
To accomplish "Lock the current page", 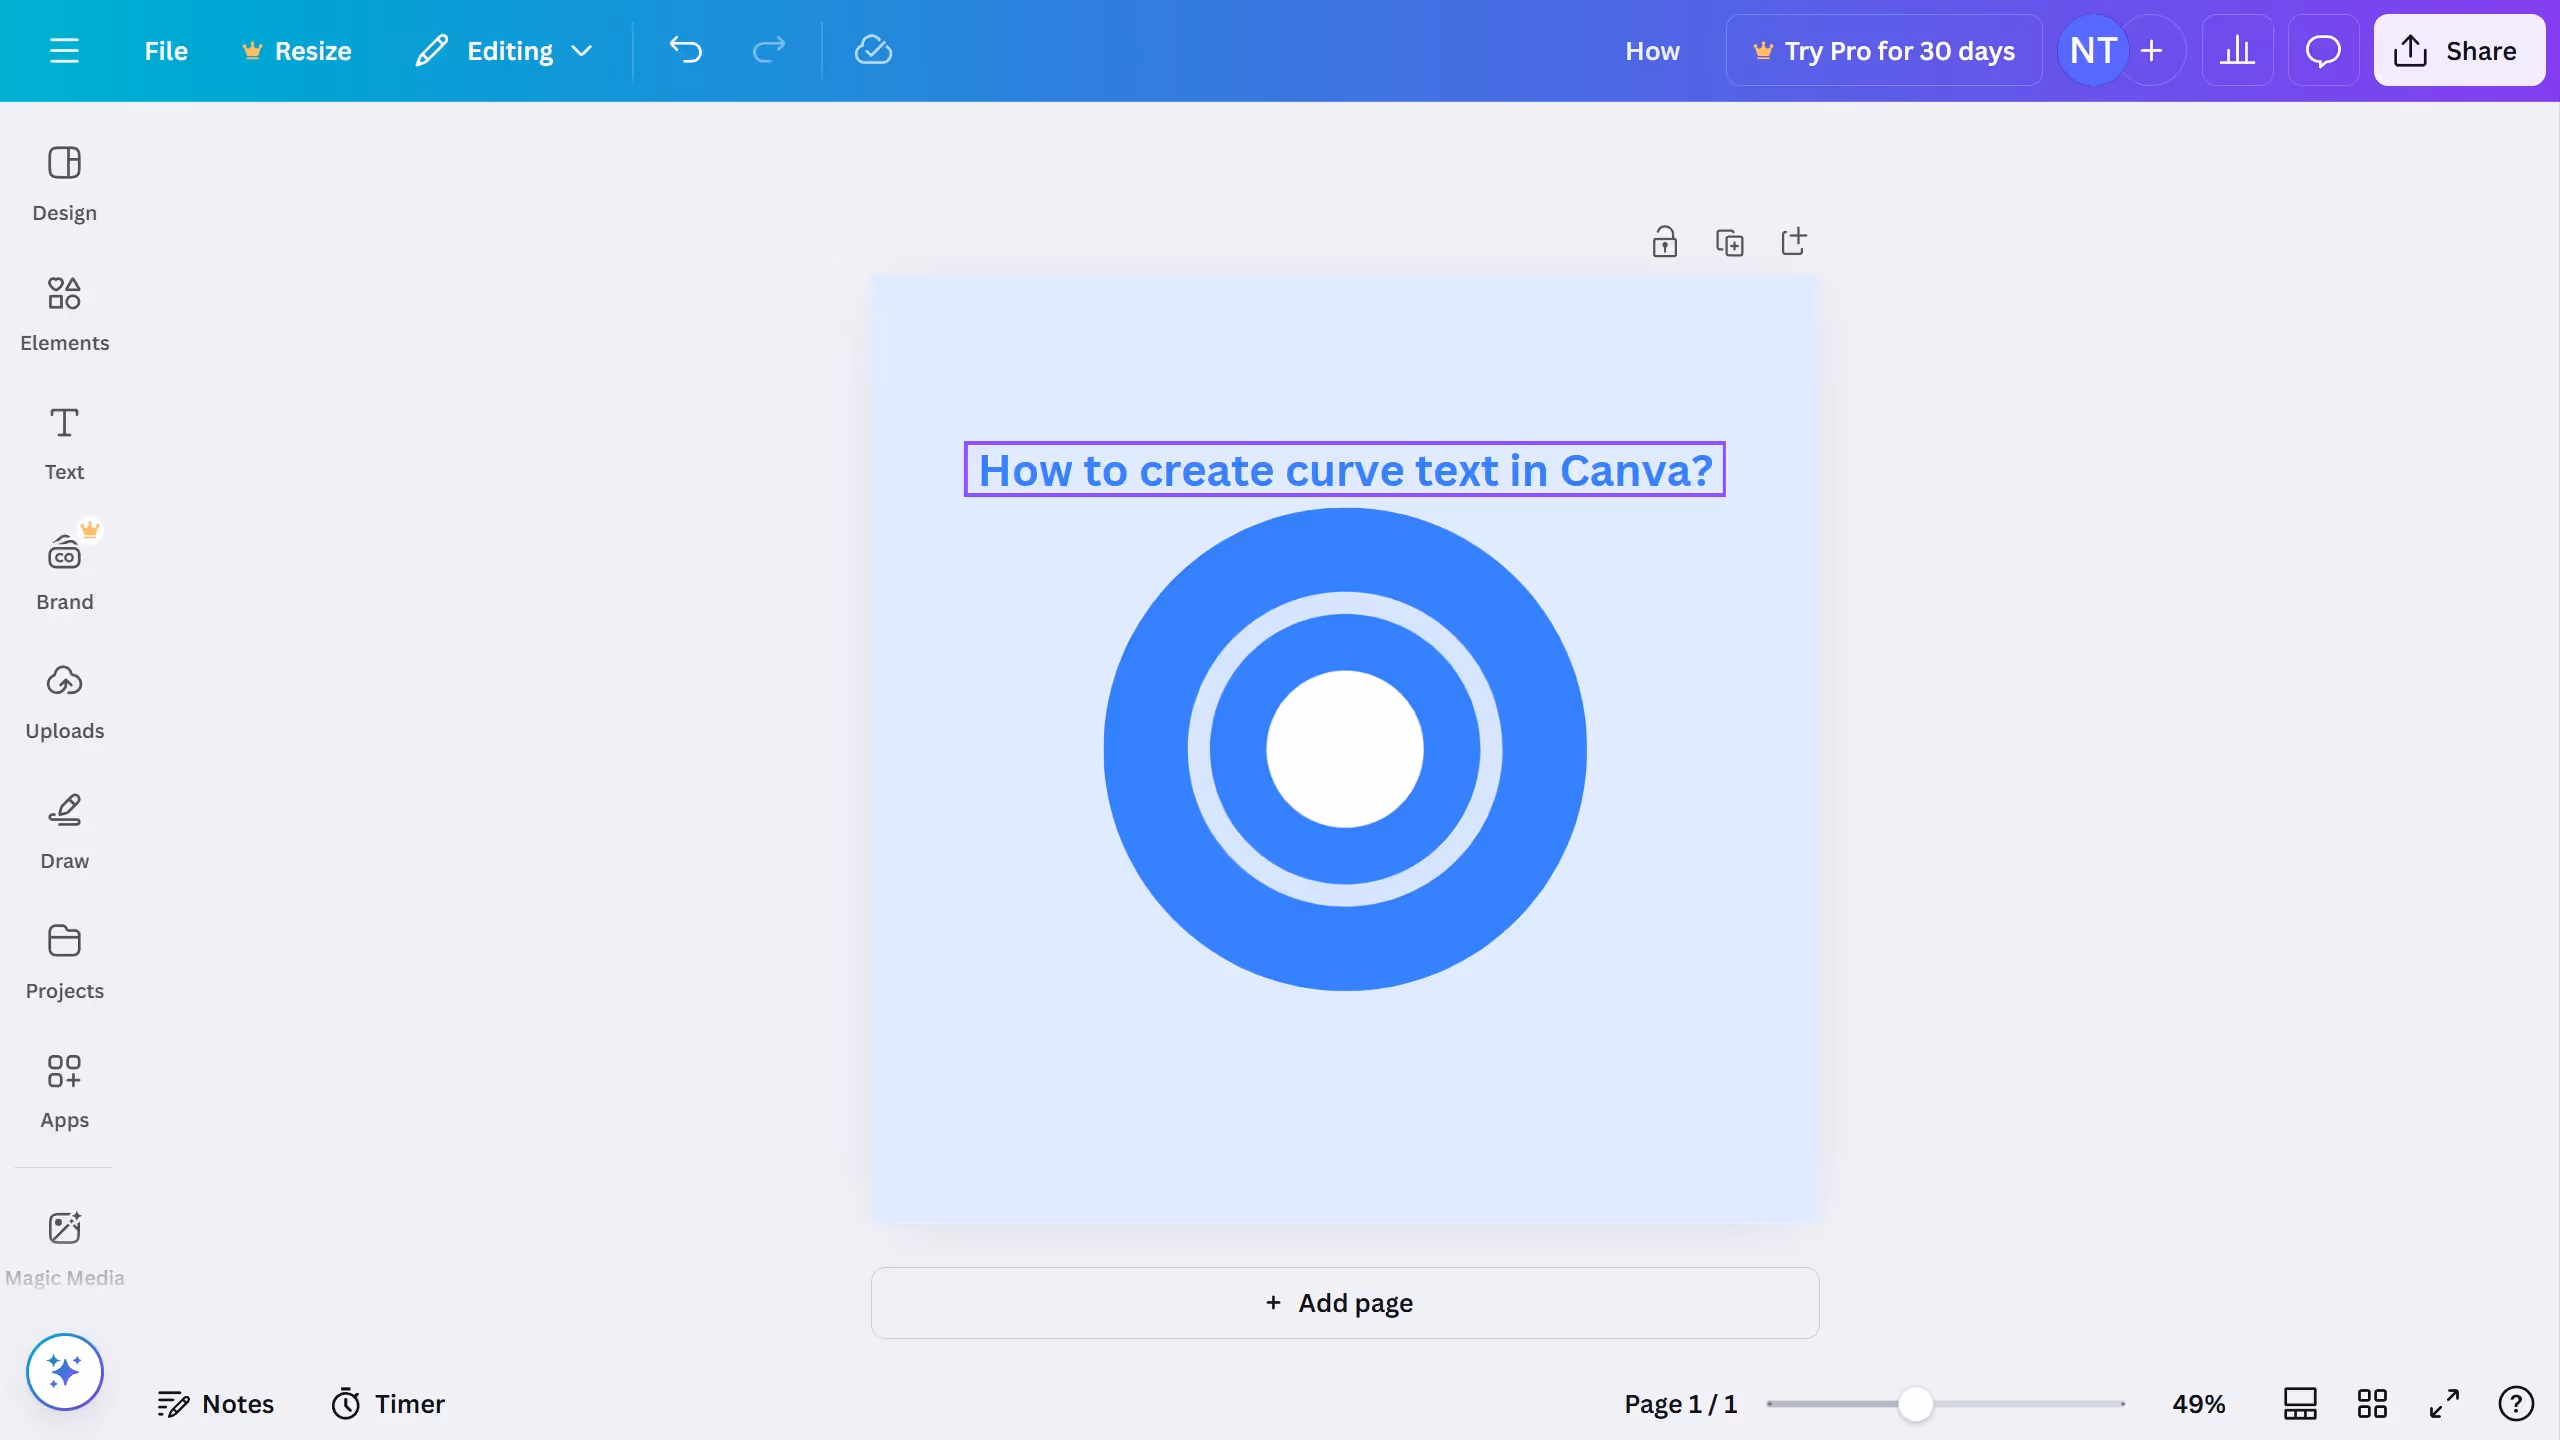I will 1663,241.
